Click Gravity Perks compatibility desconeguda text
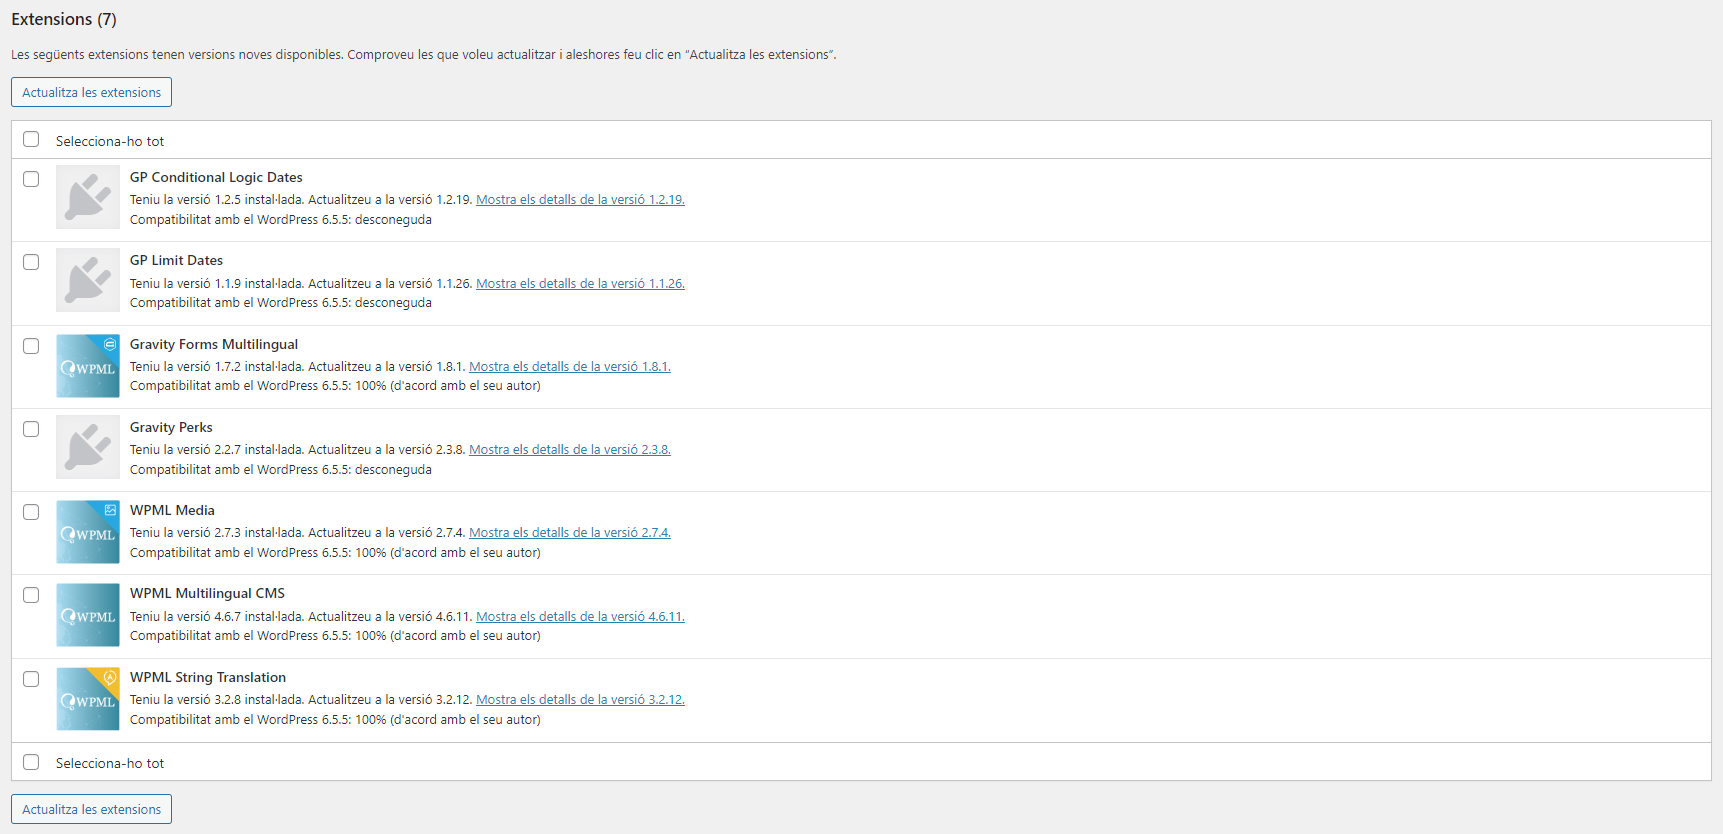Image resolution: width=1723 pixels, height=834 pixels. coord(281,470)
